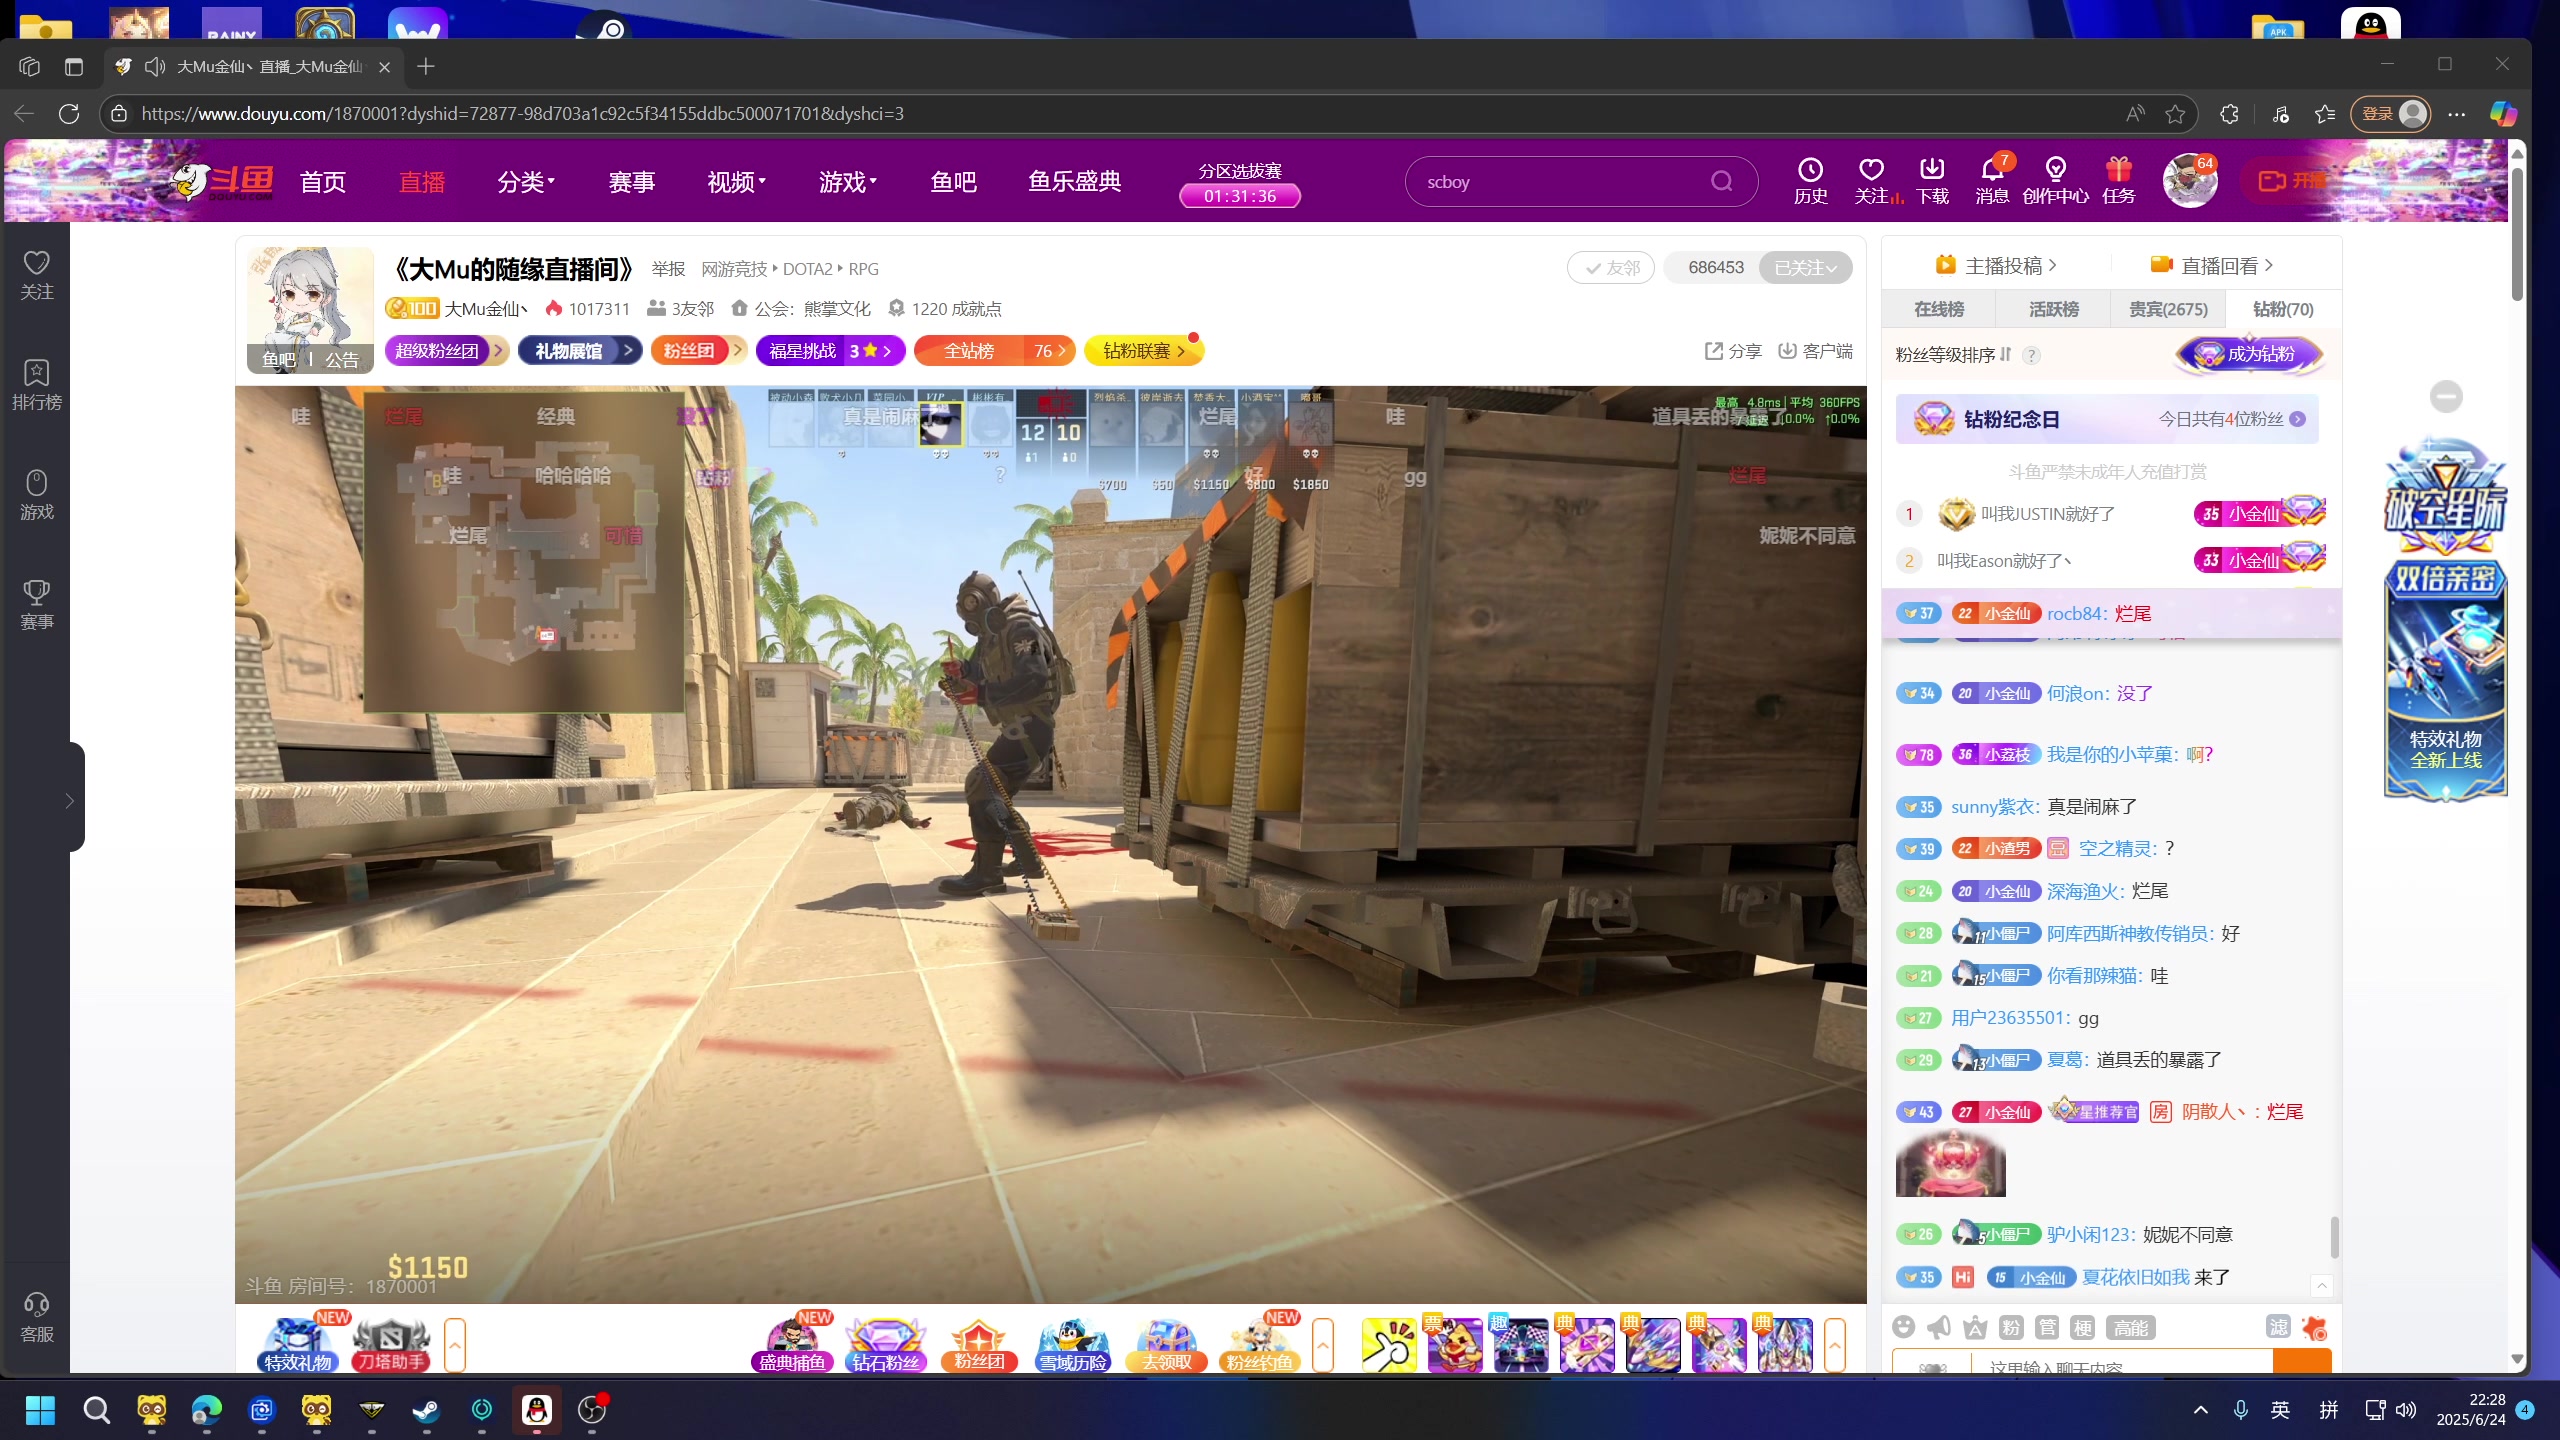Expand the 分类 dropdown in the top nav

pos(526,182)
